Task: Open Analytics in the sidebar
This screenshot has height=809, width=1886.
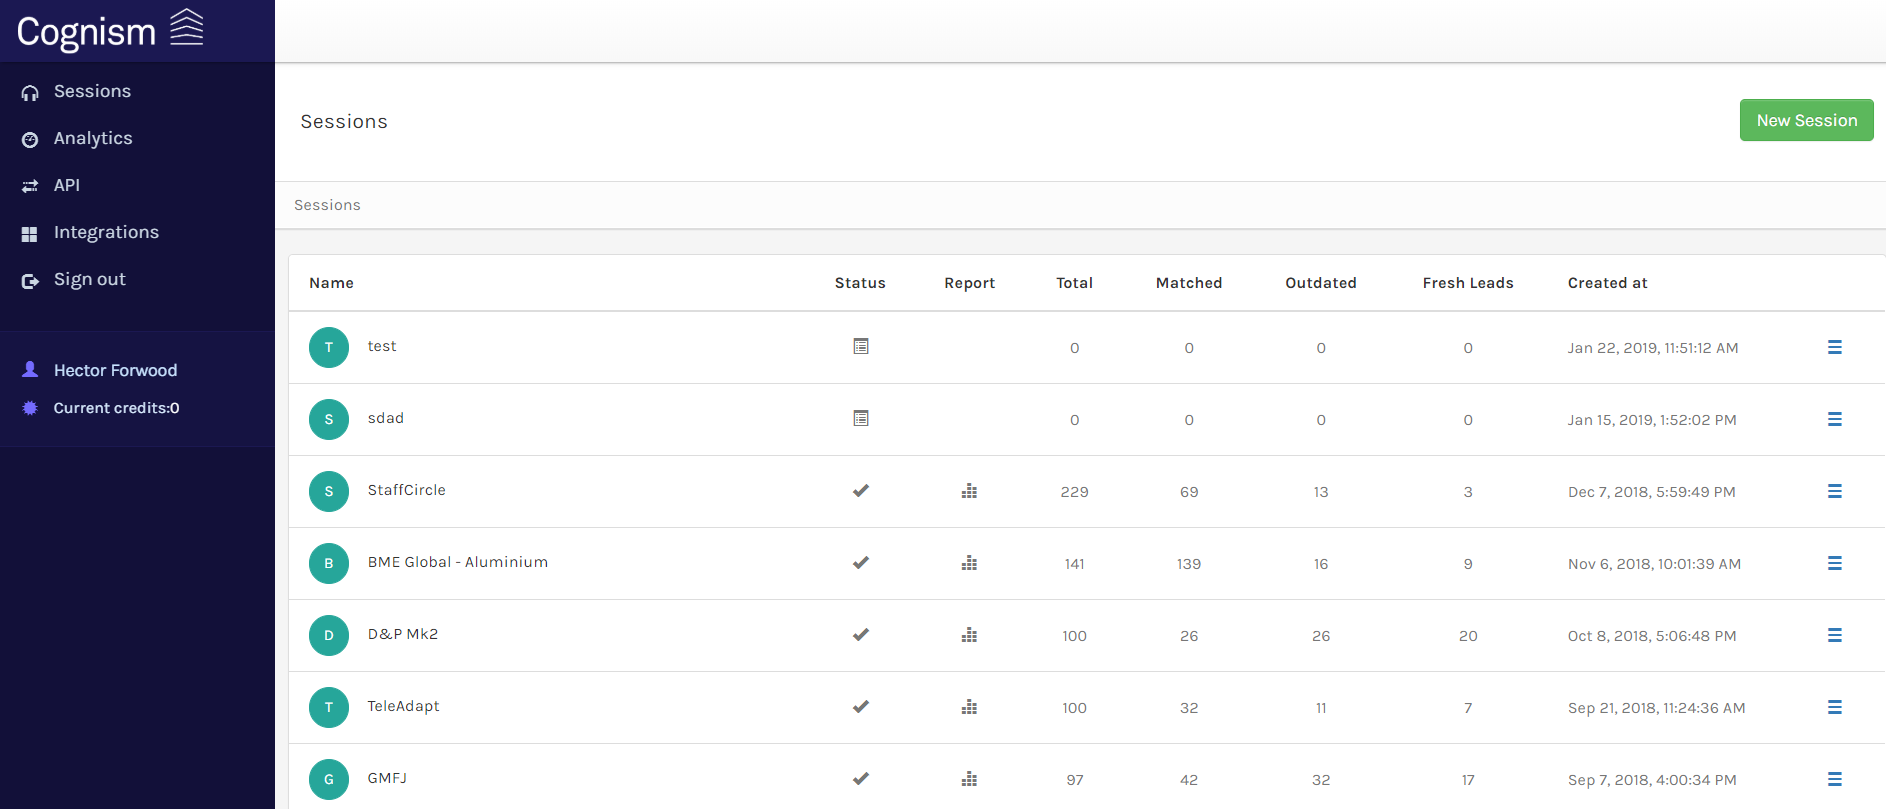Action: (x=92, y=138)
